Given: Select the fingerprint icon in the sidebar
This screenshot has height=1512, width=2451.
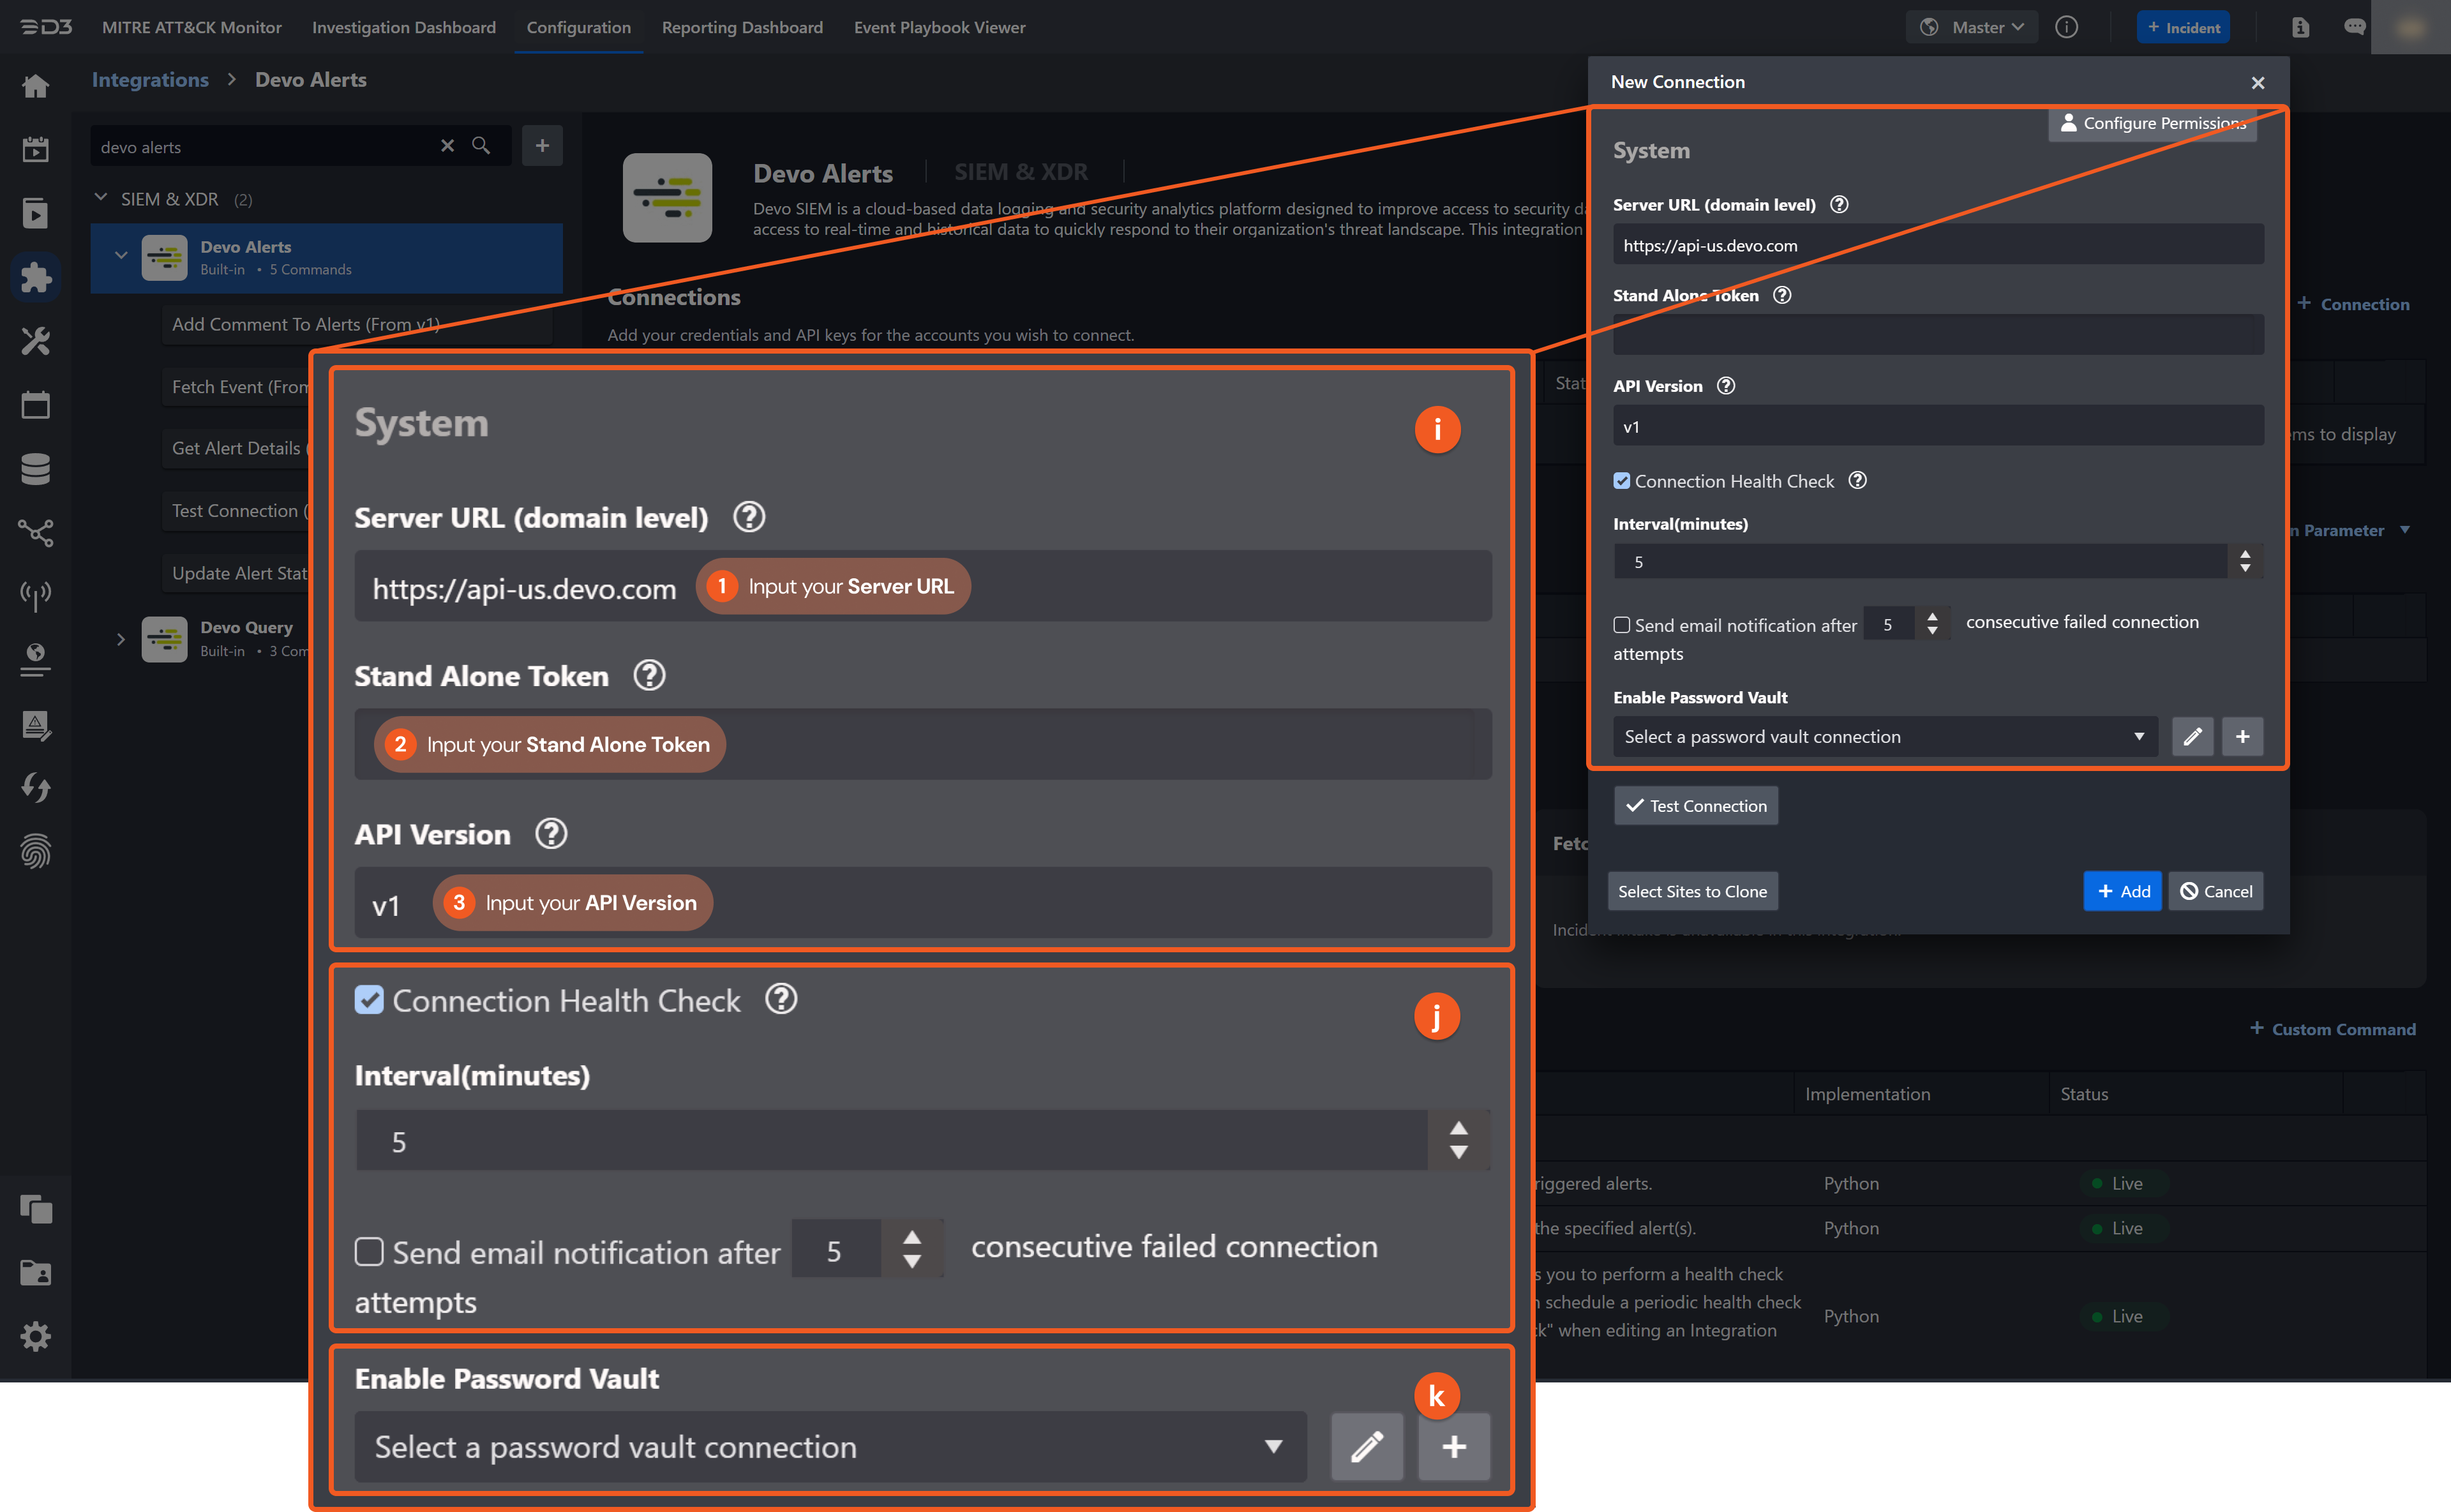Looking at the screenshot, I should point(36,851).
